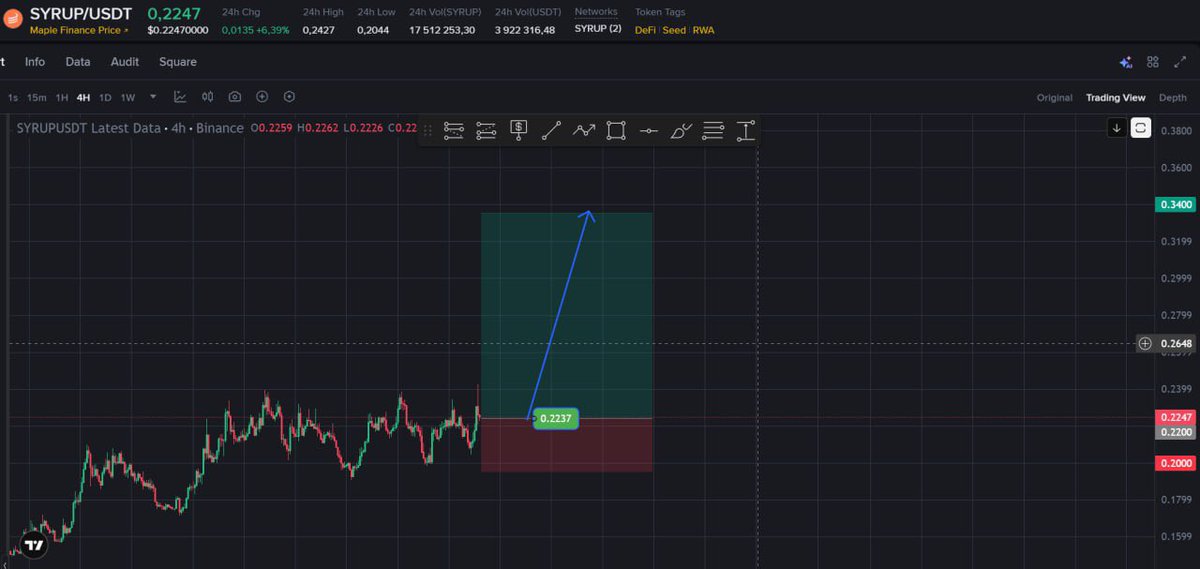Click the SYRUP (2) networks label

pyautogui.click(x=598, y=29)
